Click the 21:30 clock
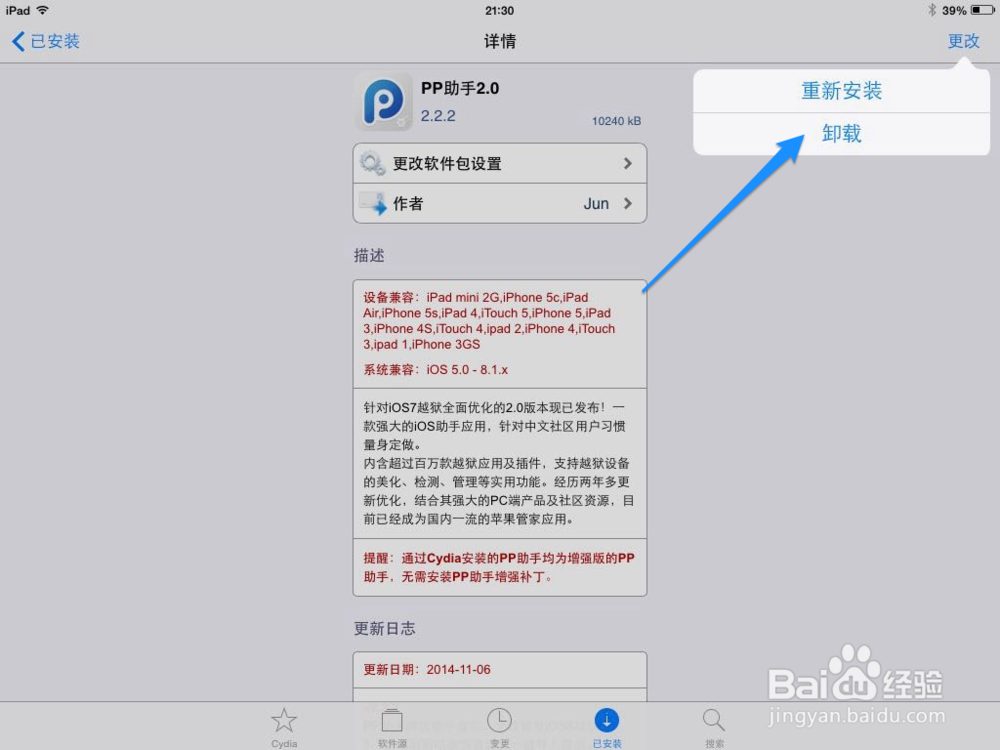This screenshot has width=1000, height=750. [x=499, y=10]
